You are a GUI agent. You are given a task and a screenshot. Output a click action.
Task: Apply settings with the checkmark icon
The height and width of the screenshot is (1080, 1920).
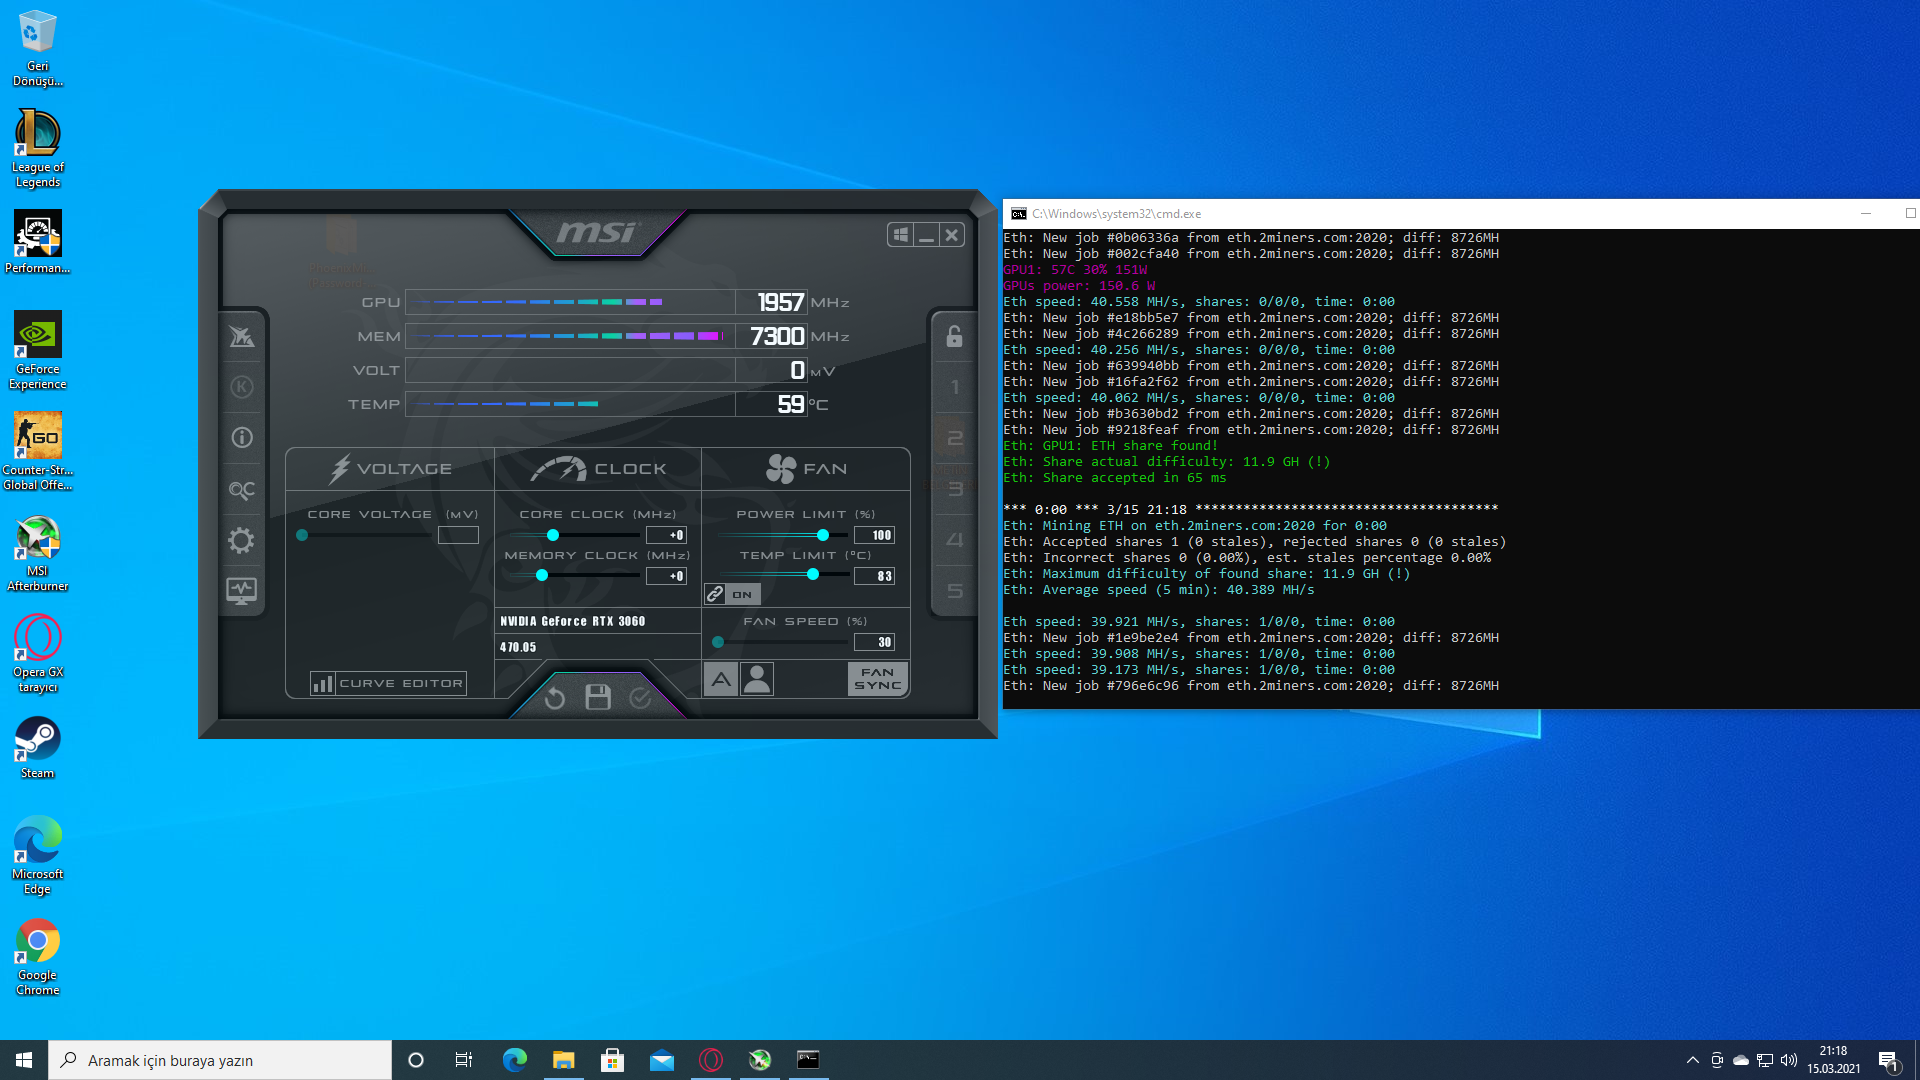tap(641, 698)
